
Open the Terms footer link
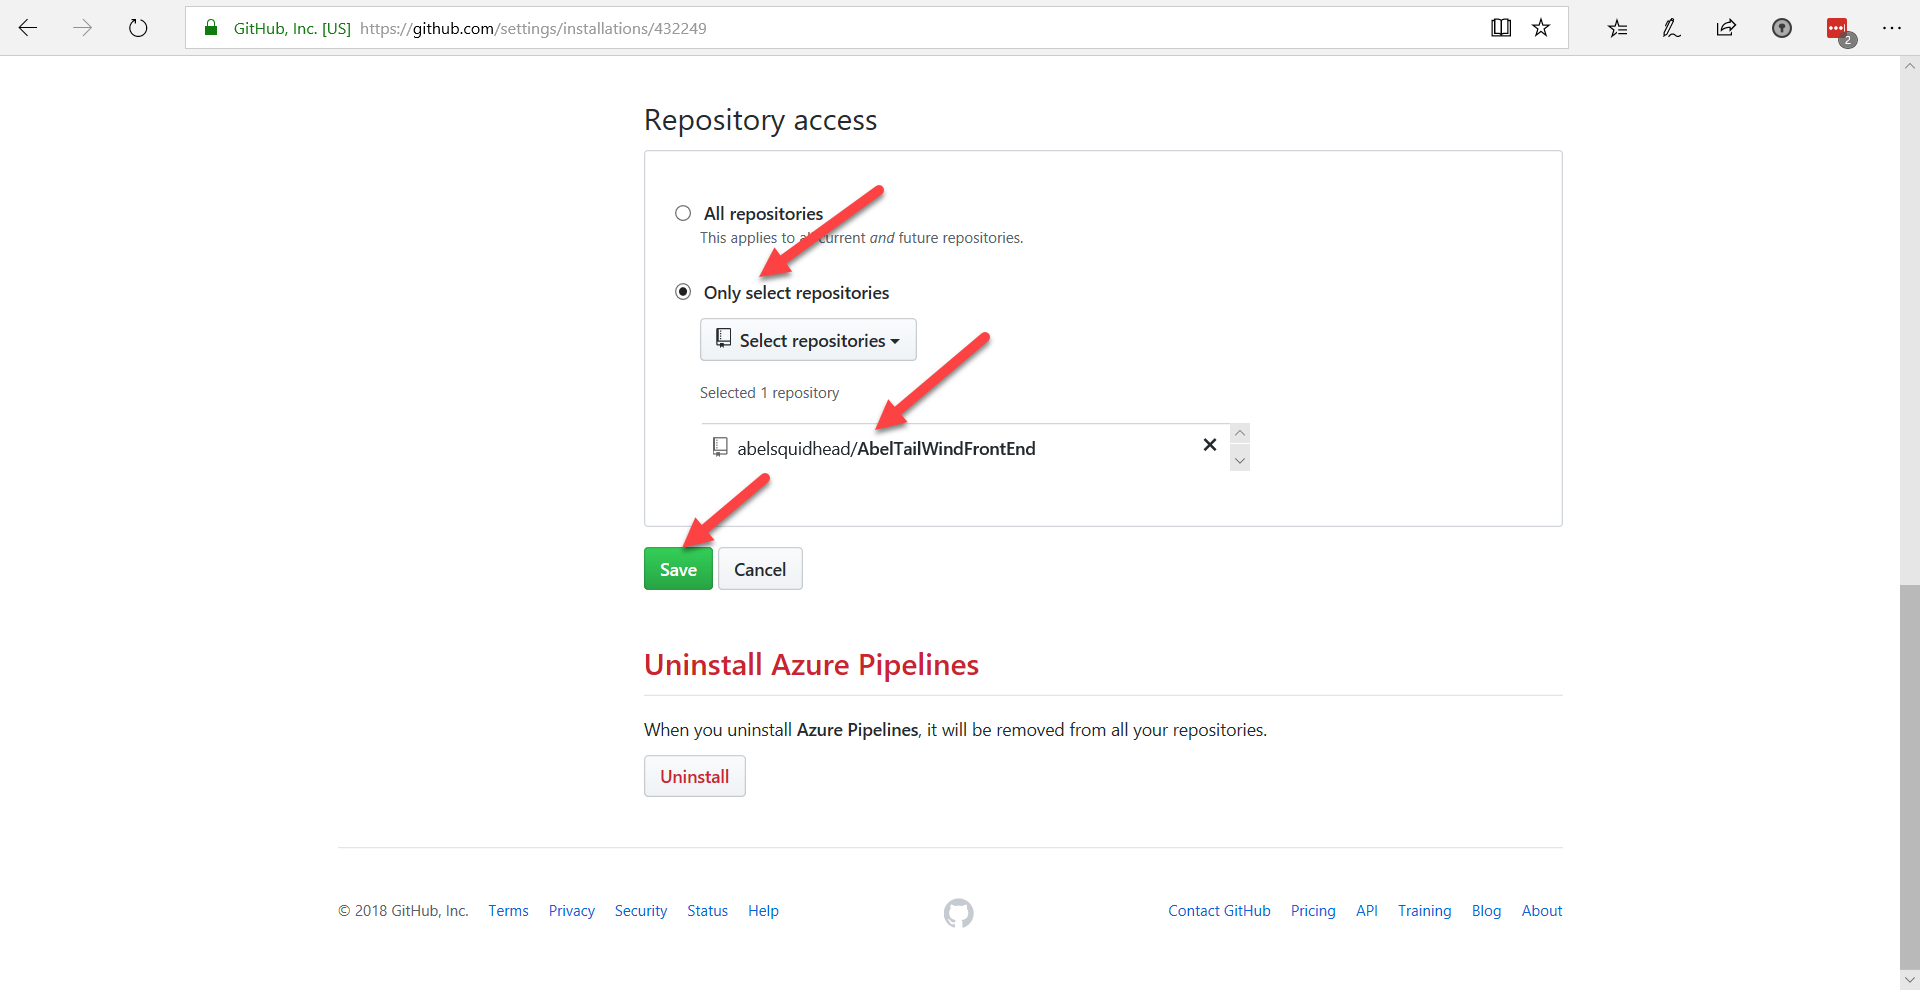point(508,911)
